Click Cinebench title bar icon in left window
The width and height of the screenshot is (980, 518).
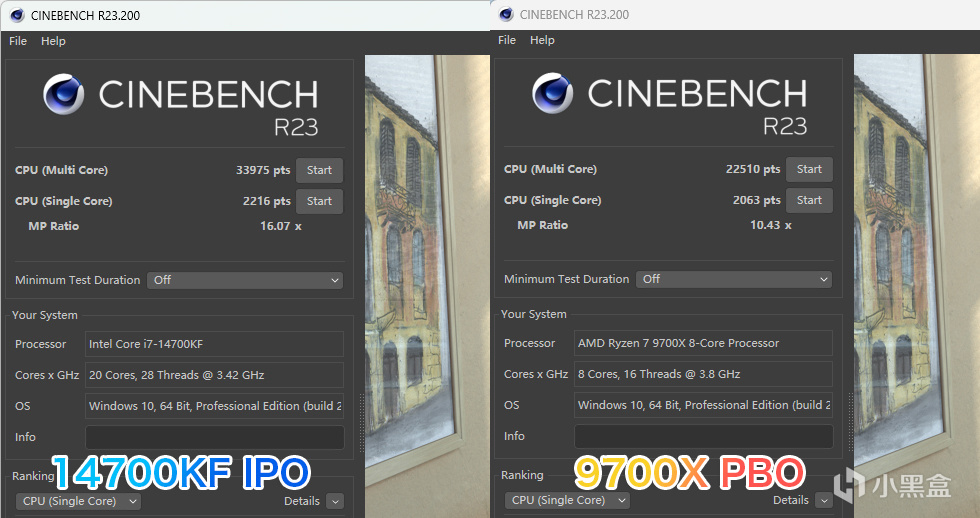pos(17,15)
